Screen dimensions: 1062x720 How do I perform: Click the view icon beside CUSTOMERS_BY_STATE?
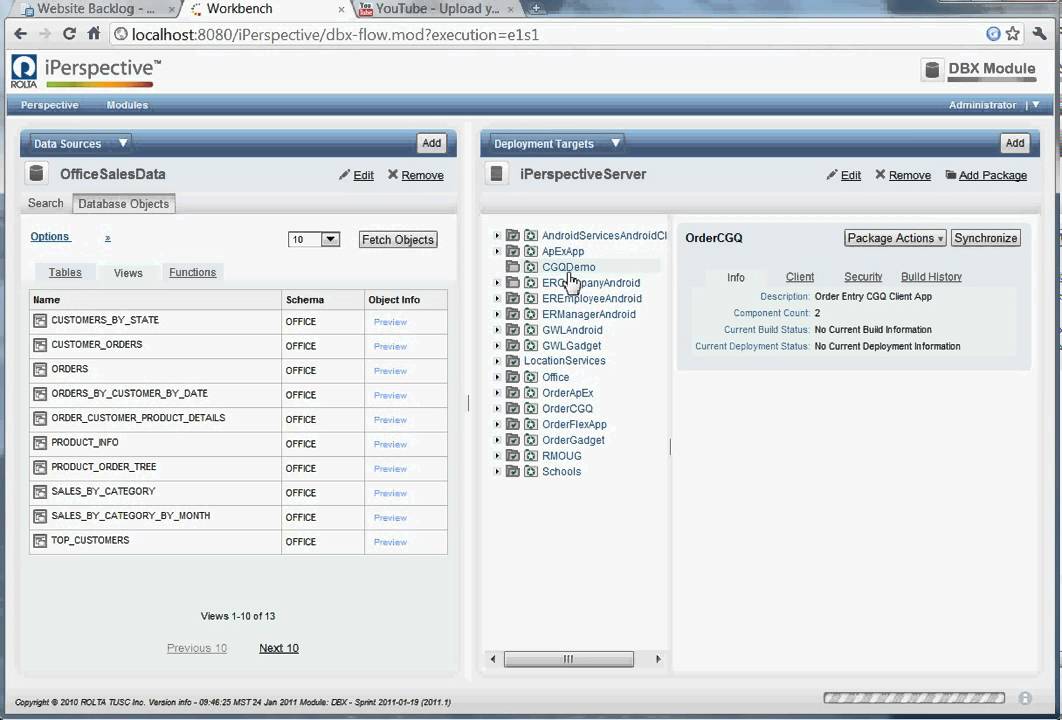tap(40, 320)
